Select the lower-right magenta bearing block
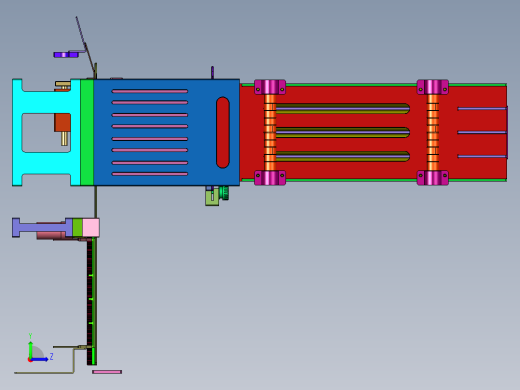The width and height of the screenshot is (520, 390). point(433,178)
